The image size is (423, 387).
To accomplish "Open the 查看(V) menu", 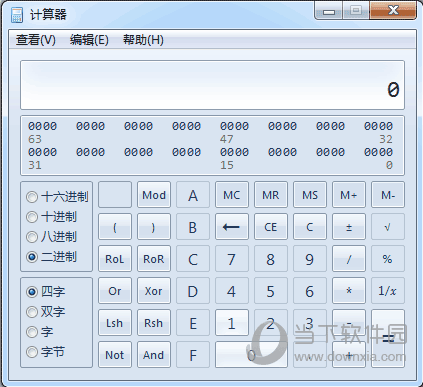I will (36, 40).
